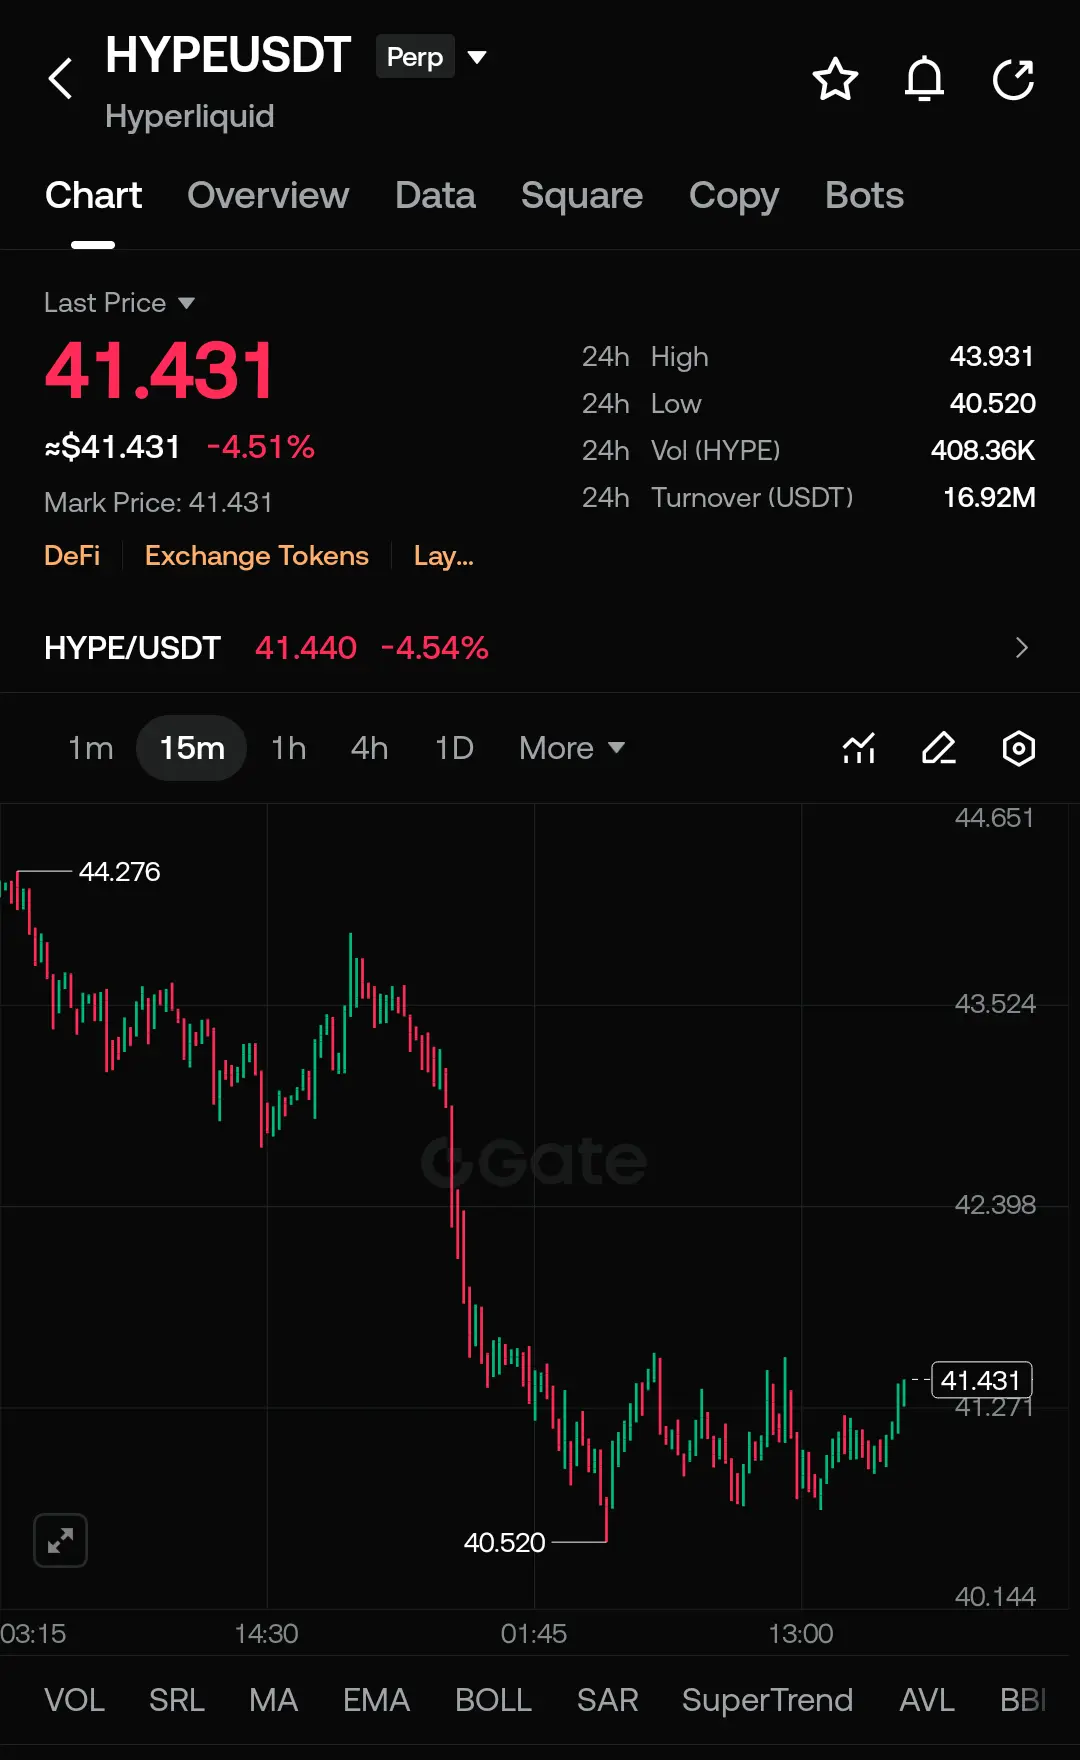
Task: Tap the spot price 41.440
Action: point(306,648)
